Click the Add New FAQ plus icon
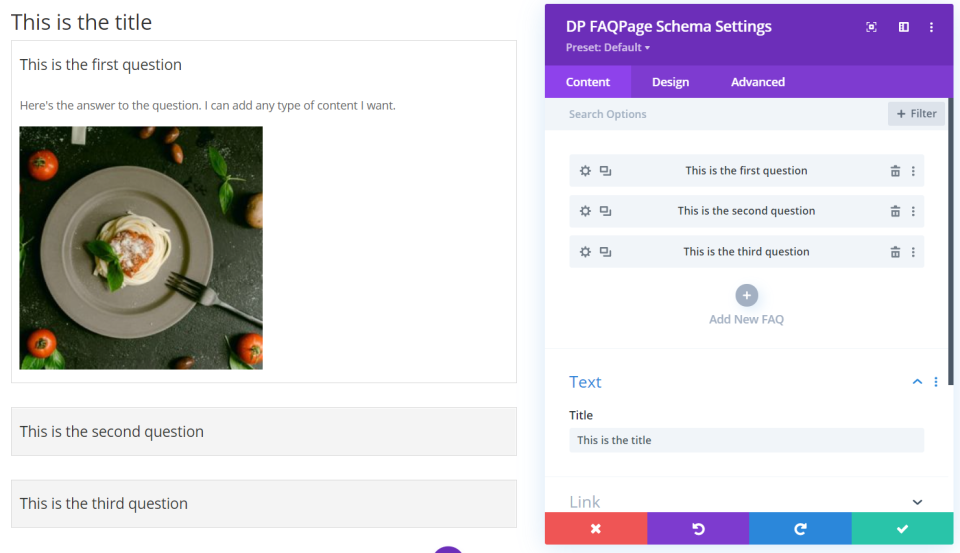This screenshot has height=553, width=960. pyautogui.click(x=746, y=295)
